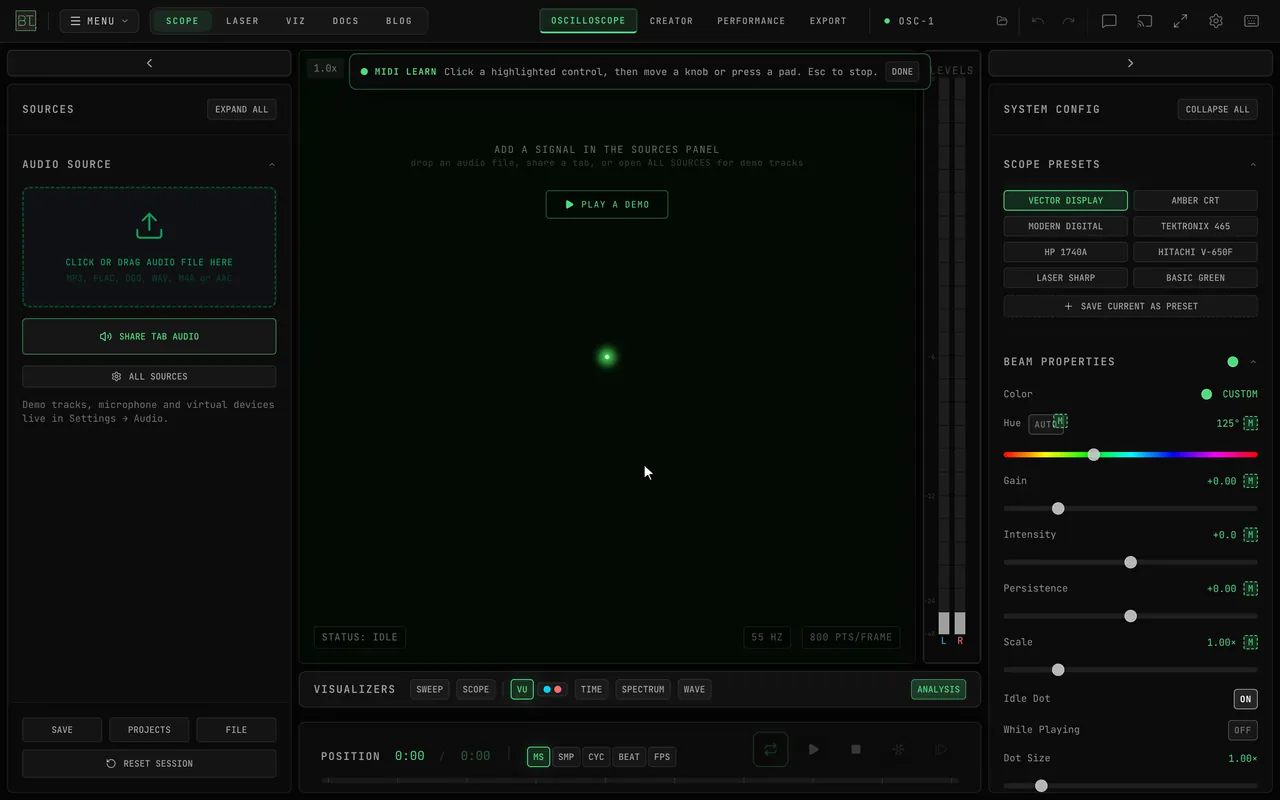Switch to the CREATOR tab
Viewport: 1280px width, 800px height.
click(x=671, y=21)
